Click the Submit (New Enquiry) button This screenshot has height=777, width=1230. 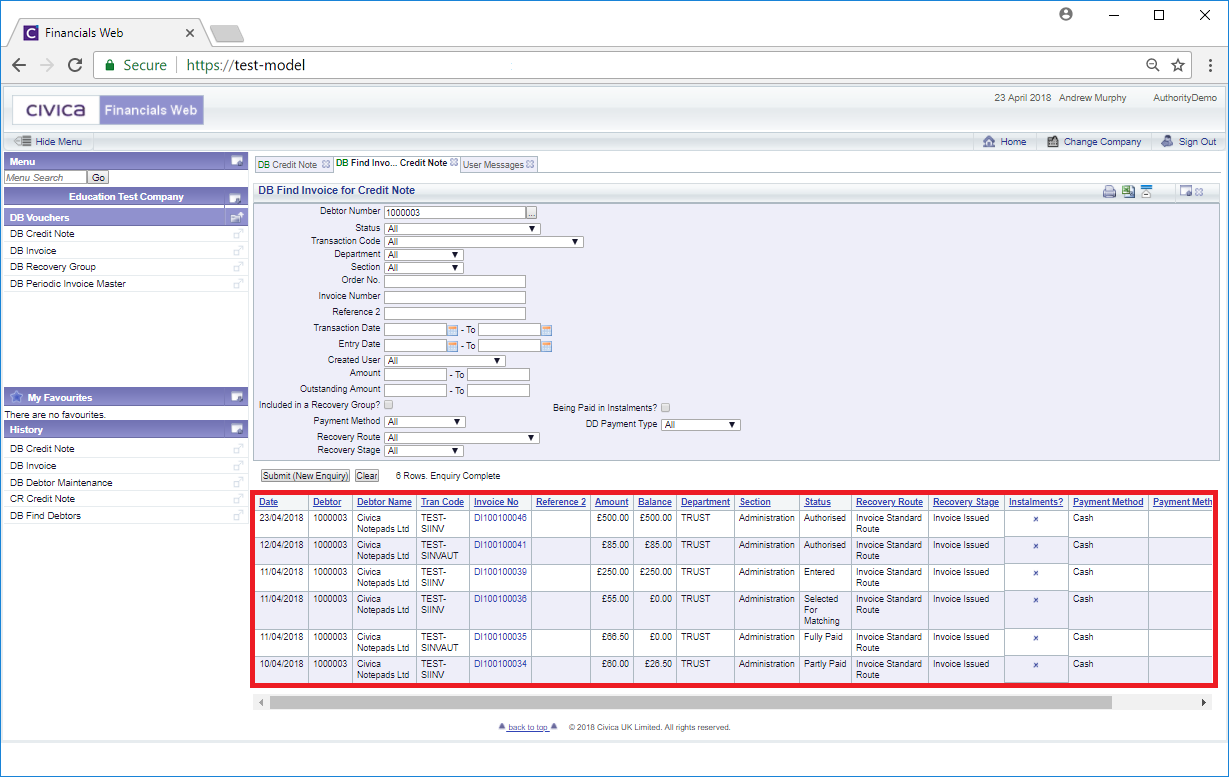(306, 476)
